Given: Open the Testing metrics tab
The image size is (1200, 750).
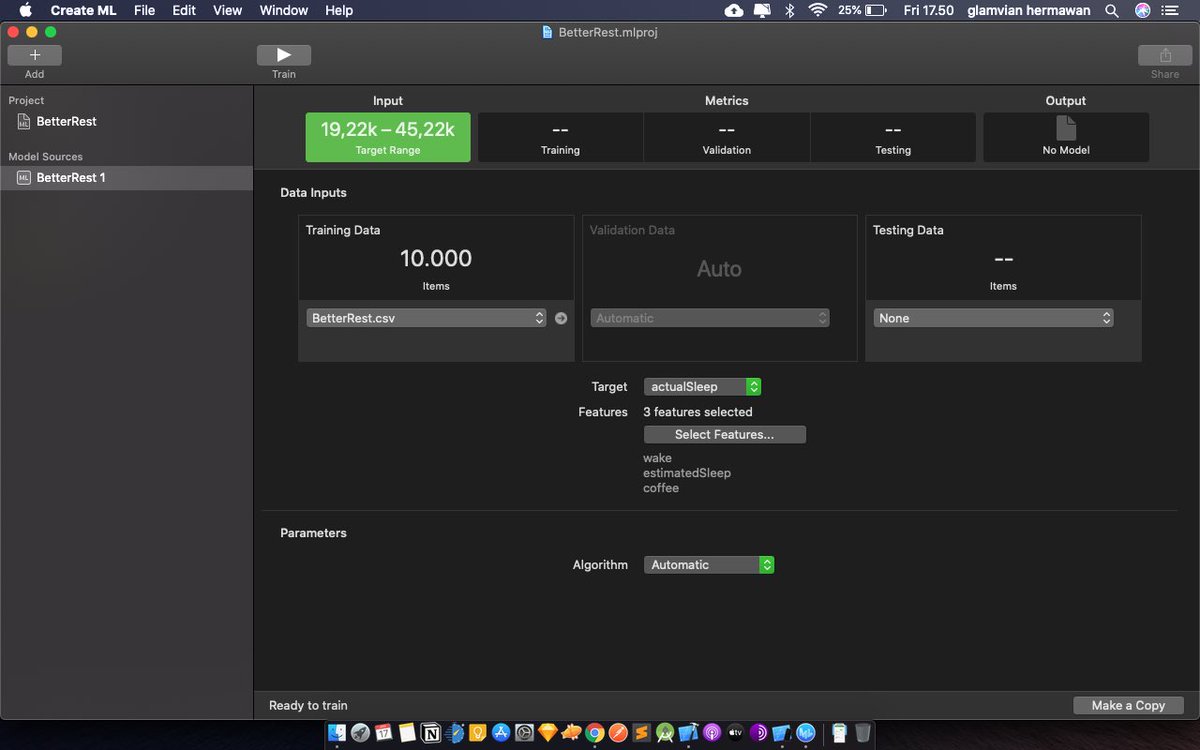Looking at the screenshot, I should coord(893,137).
